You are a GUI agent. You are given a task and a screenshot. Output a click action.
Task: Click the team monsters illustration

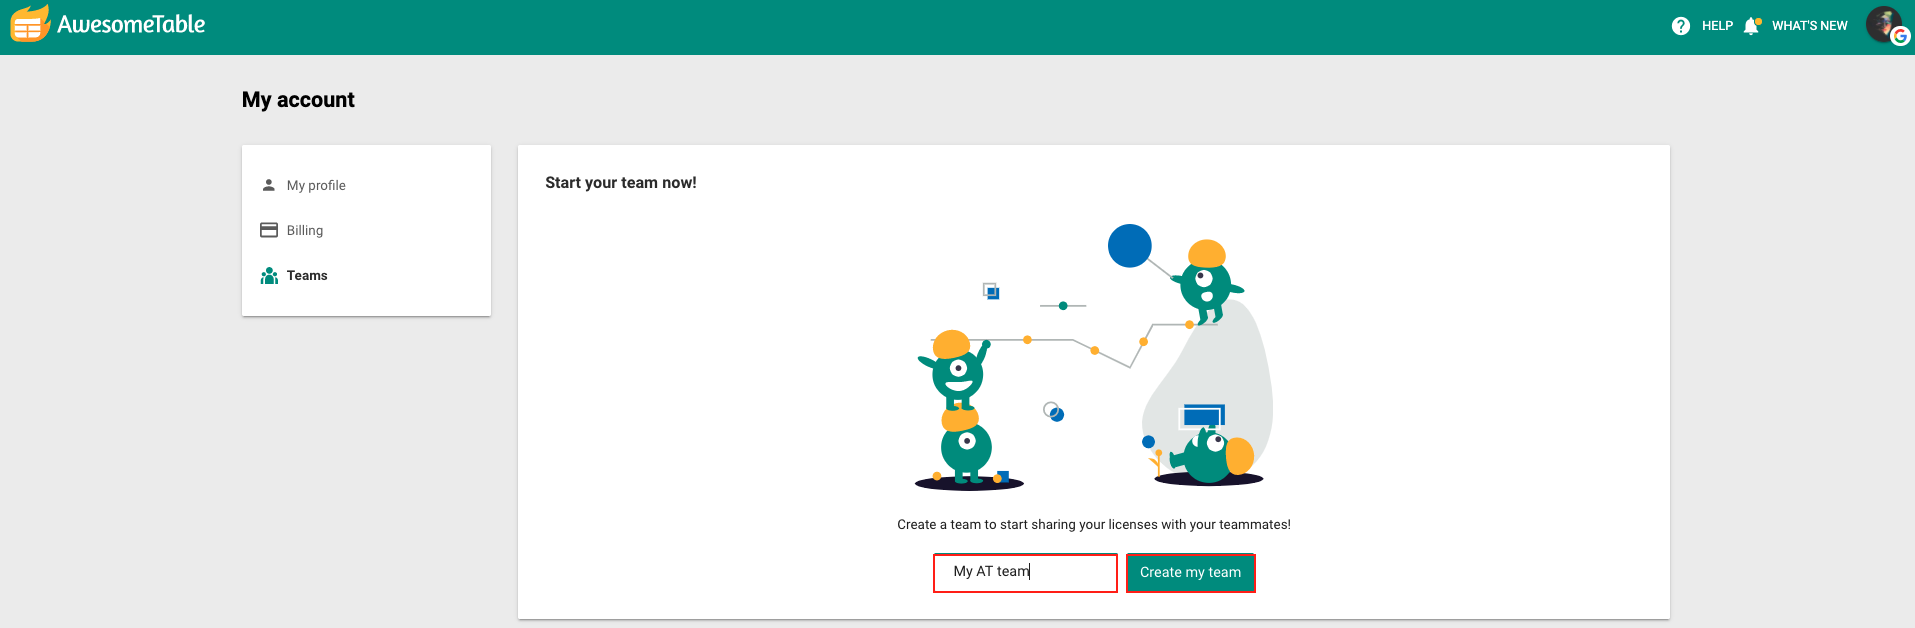tap(1094, 358)
